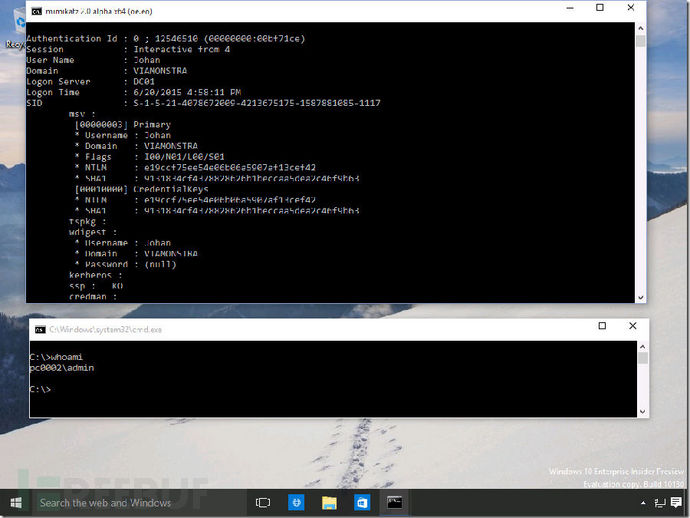This screenshot has height=518, width=690.
Task: Click the 'tspkg :' line
Action: point(88,221)
